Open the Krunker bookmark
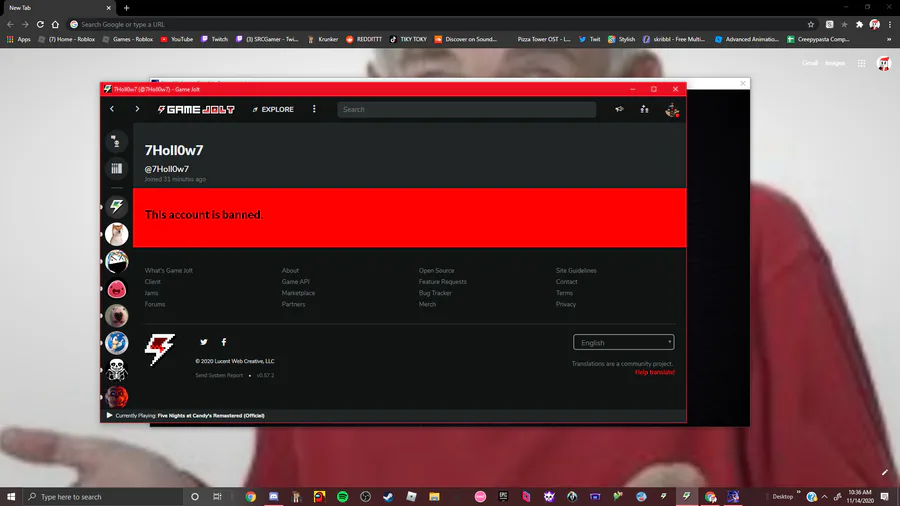Screen dimensions: 900x506 [323, 39]
